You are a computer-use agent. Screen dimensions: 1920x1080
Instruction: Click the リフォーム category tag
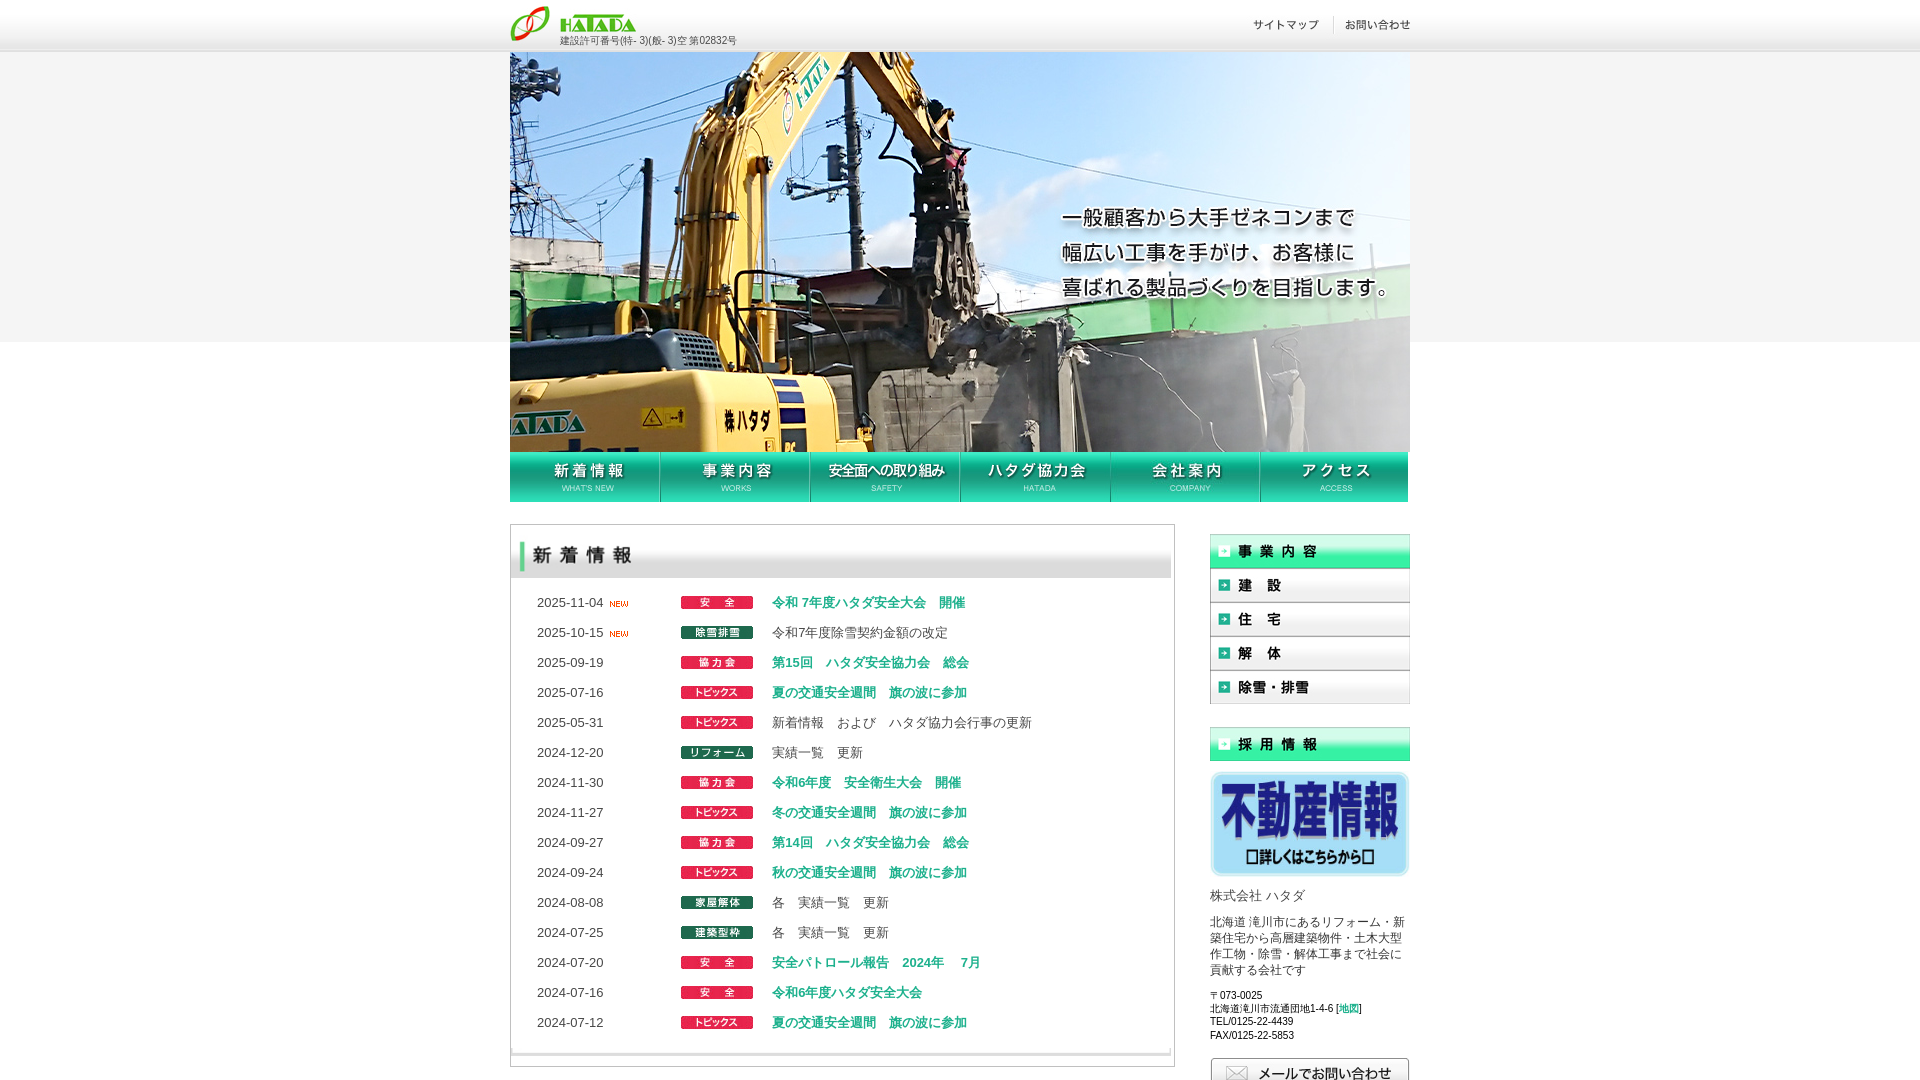pyautogui.click(x=717, y=753)
